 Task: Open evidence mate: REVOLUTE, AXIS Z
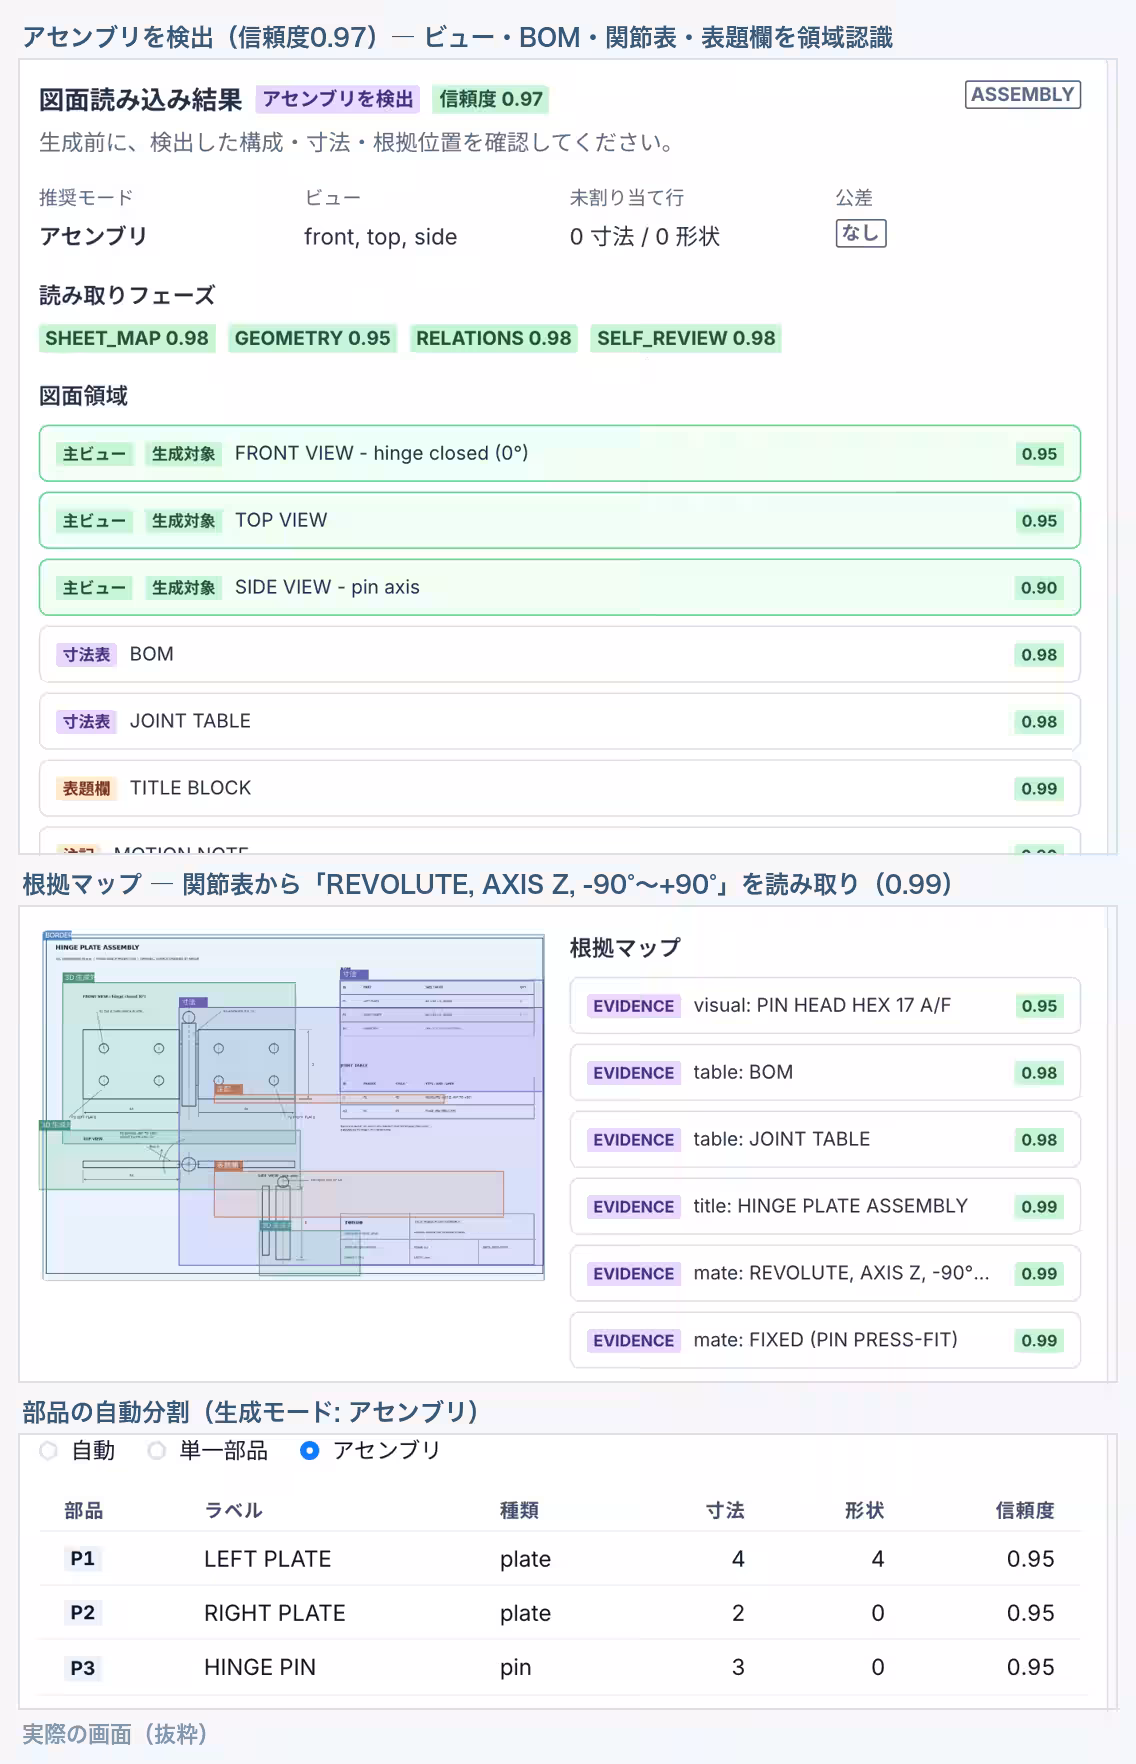tap(825, 1274)
